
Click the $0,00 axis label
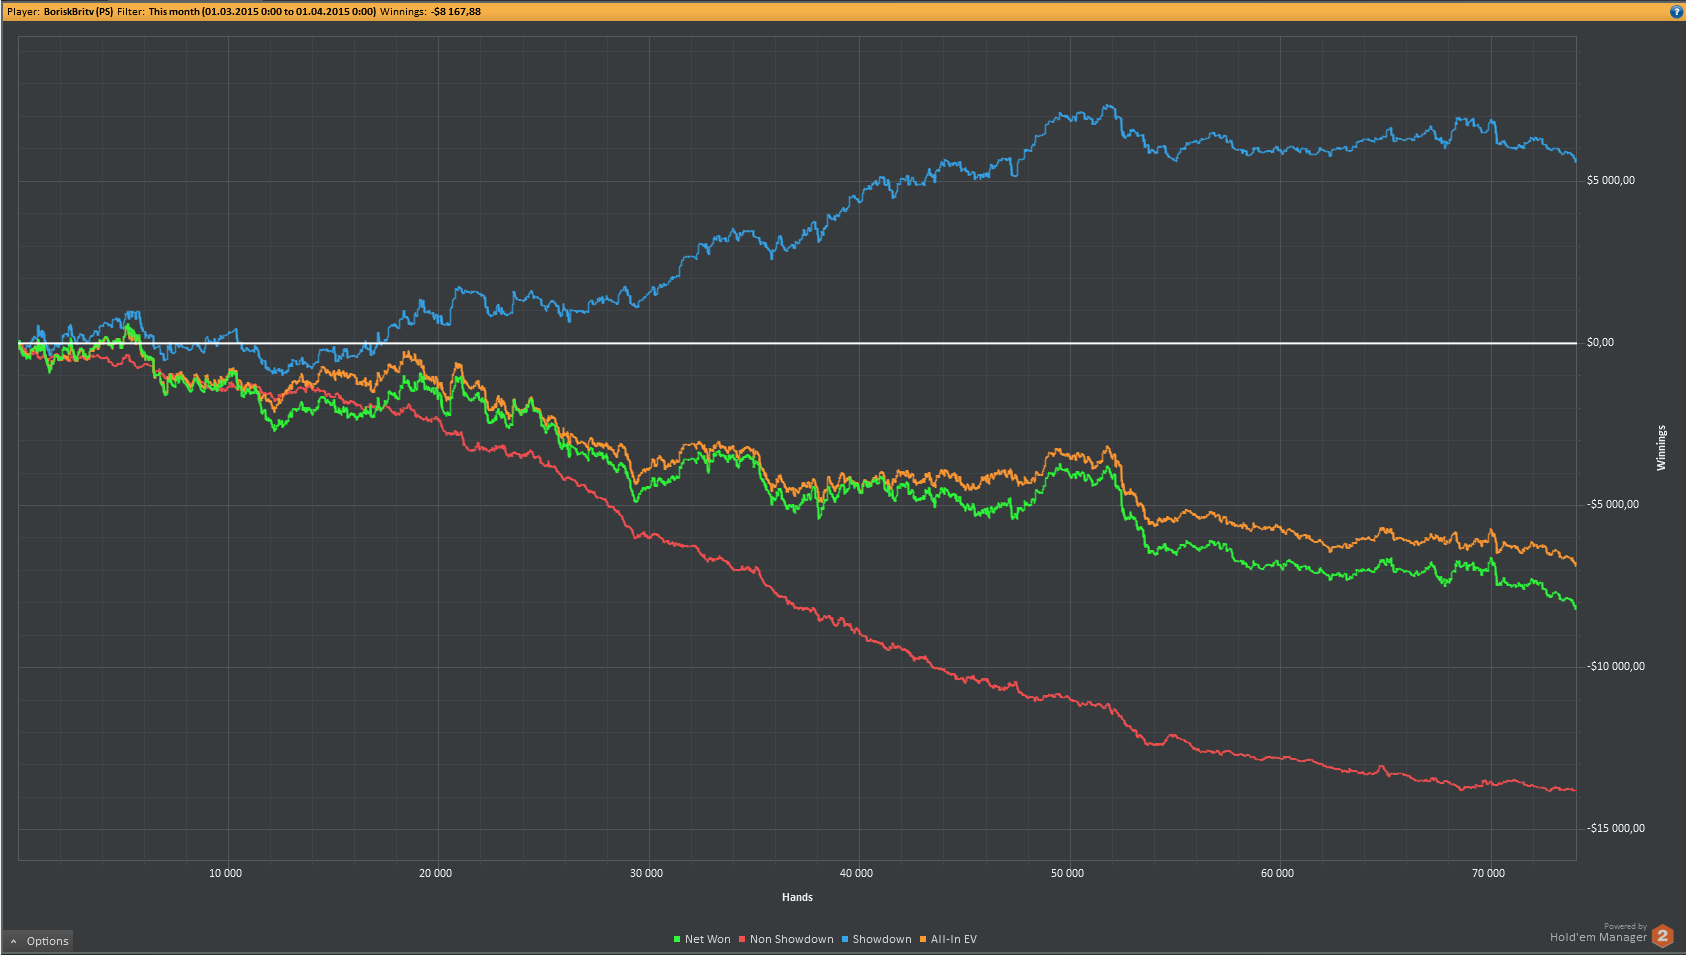pyautogui.click(x=1600, y=343)
